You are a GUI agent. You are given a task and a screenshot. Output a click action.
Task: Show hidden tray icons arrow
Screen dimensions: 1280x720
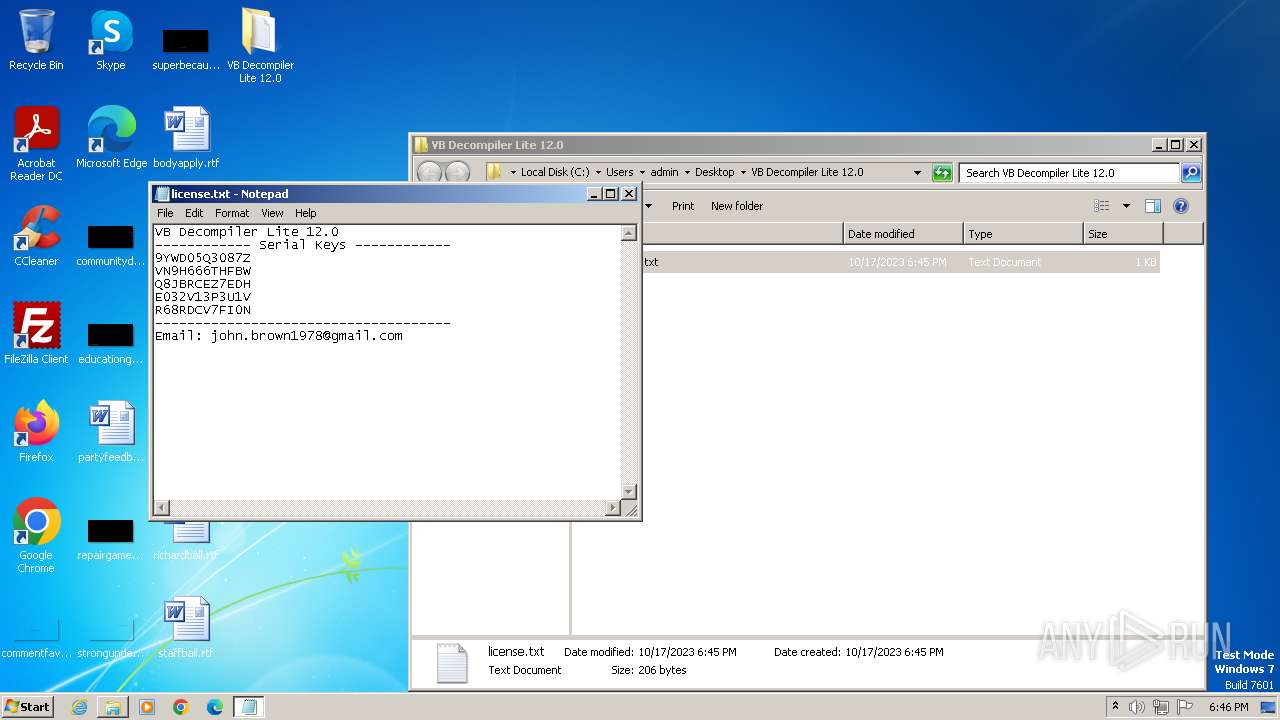point(1115,707)
